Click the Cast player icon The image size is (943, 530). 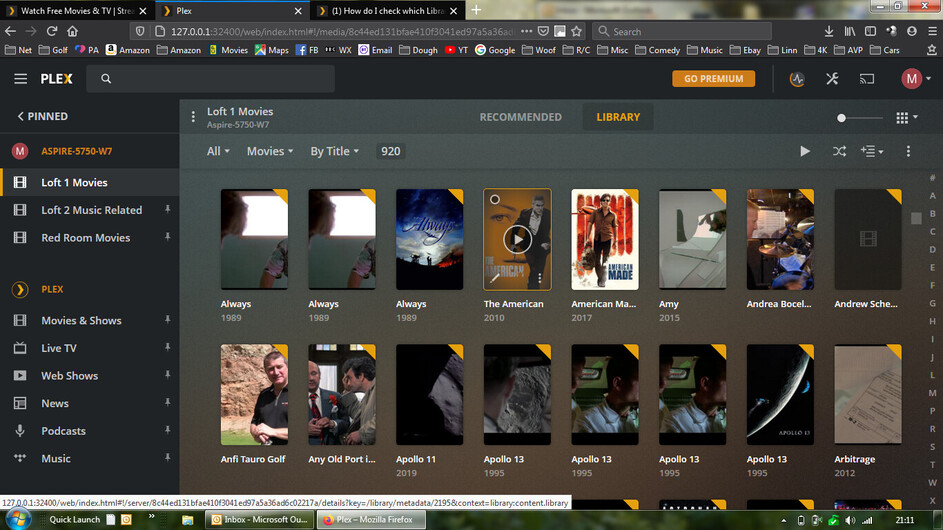(x=867, y=79)
